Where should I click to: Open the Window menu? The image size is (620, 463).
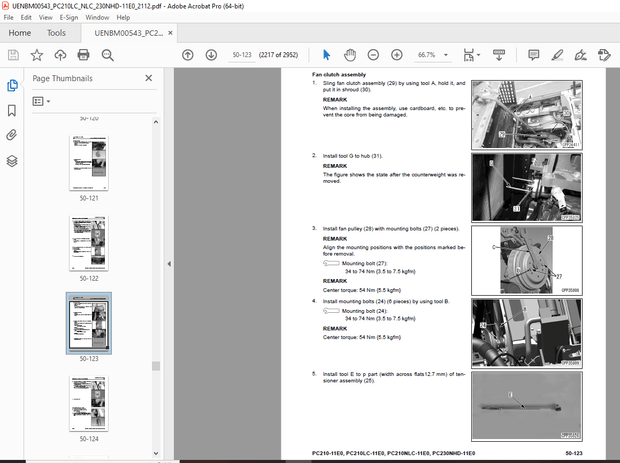[97, 17]
